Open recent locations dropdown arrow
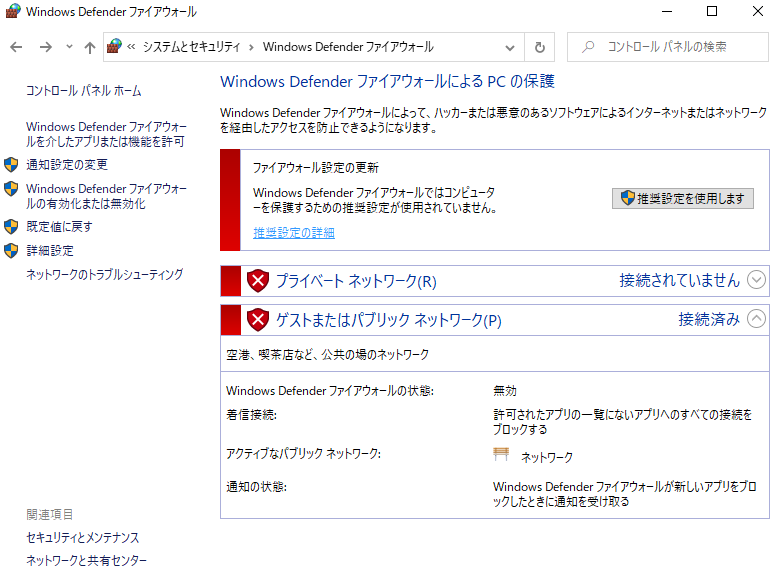The image size is (777, 584). click(69, 47)
